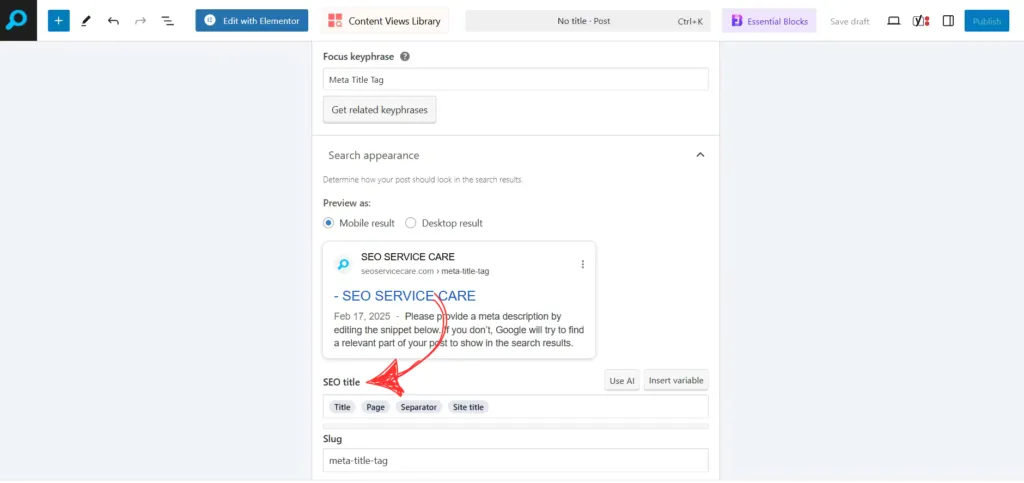Viewport: 1024px width, 483px height.
Task: Open the Document Overview list icon
Action: point(167,21)
